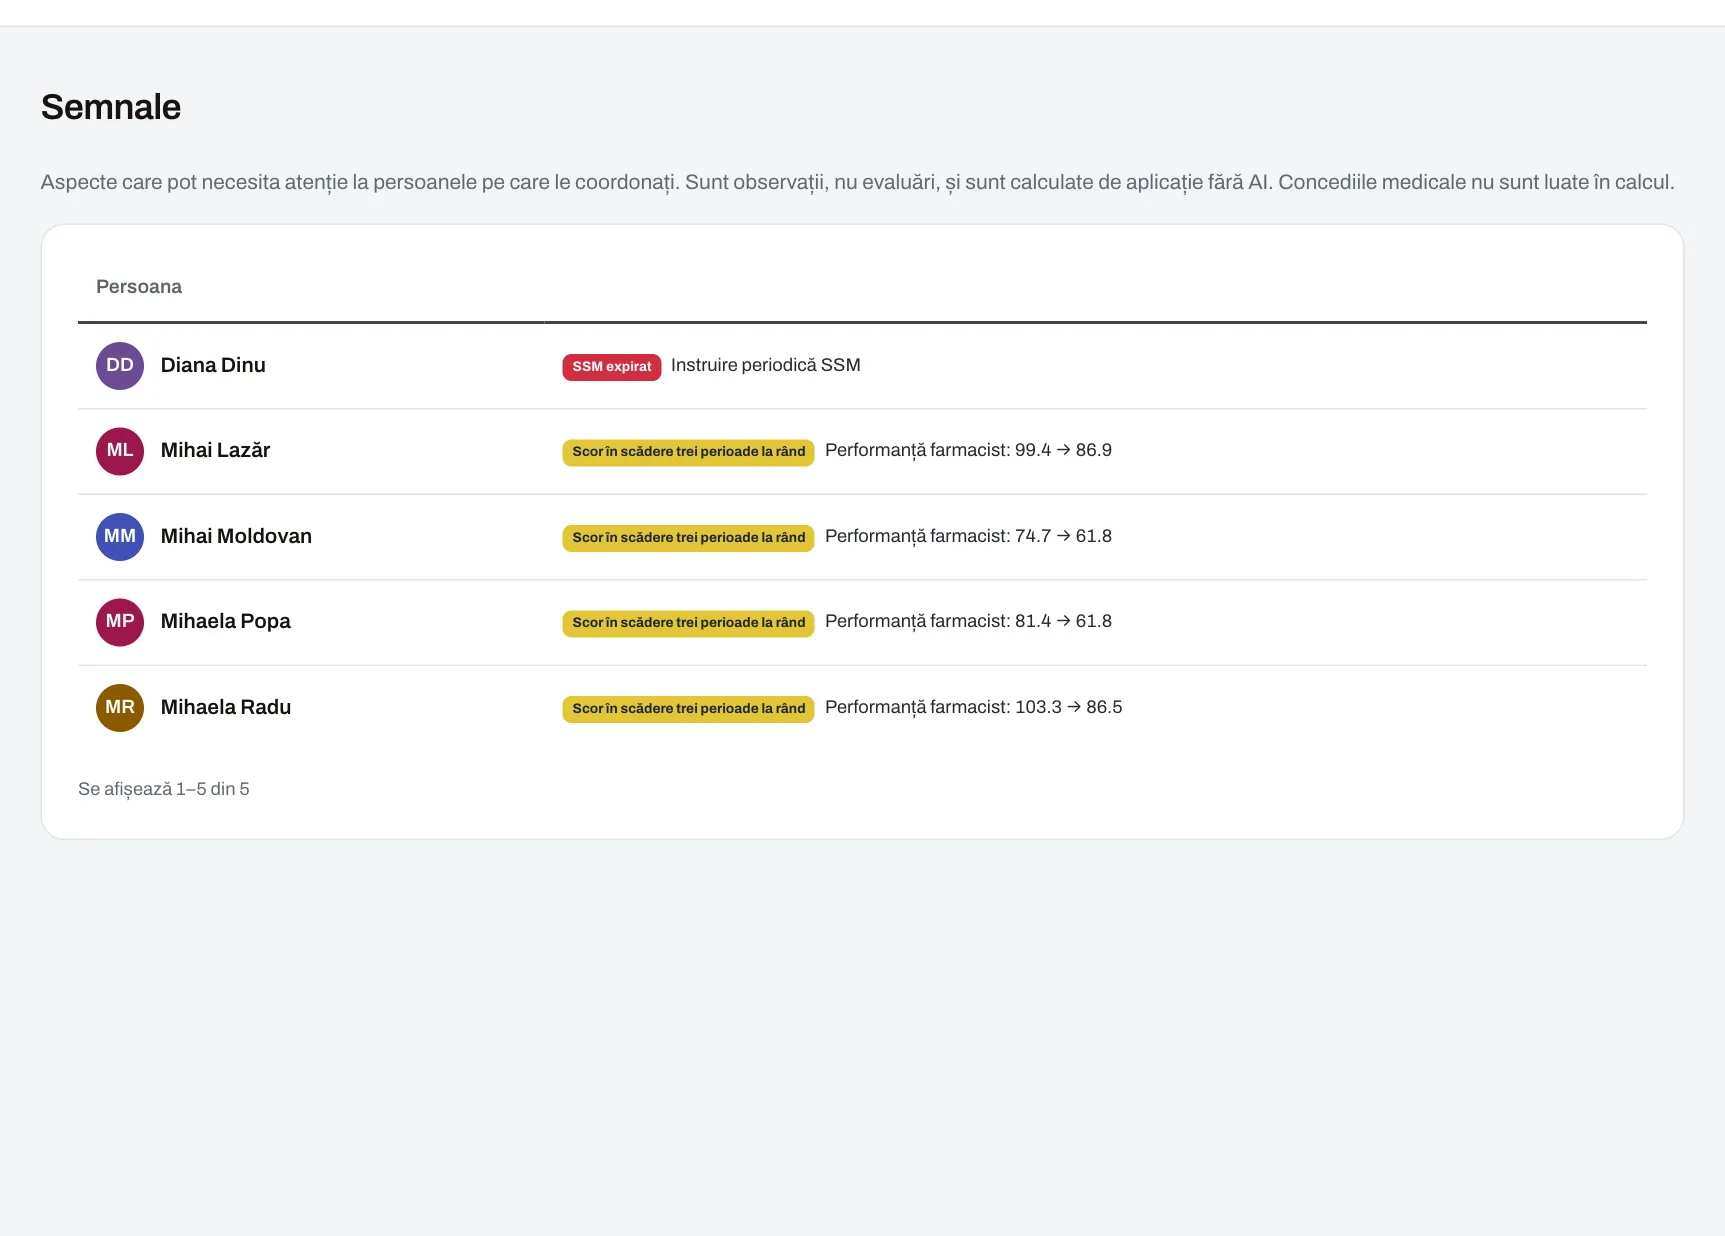This screenshot has height=1236, width=1725.
Task: Click the text Performanță farmacist: 81.4 → 61.8
Action: coord(968,621)
